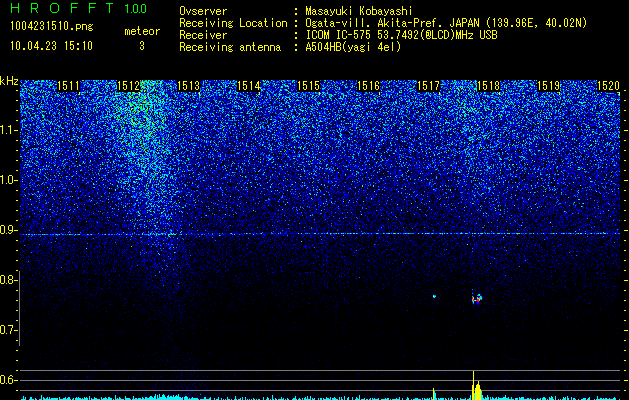Click the 1513 time marker
The height and width of the screenshot is (400, 629).
(x=188, y=86)
